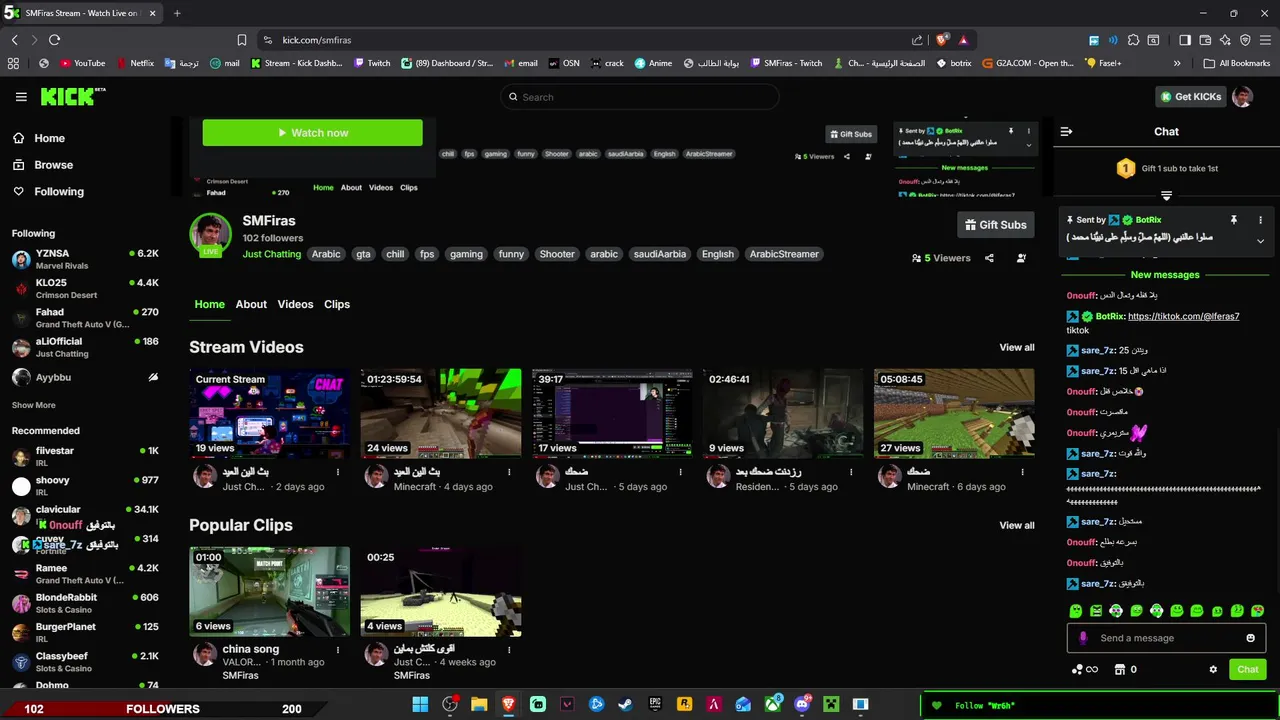
Task: Switch to the Videos tab
Action: pos(295,304)
